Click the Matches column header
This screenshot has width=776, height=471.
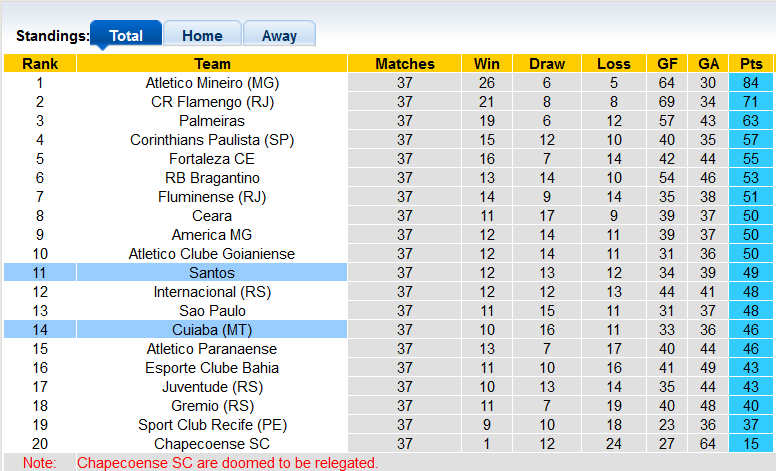coord(405,64)
